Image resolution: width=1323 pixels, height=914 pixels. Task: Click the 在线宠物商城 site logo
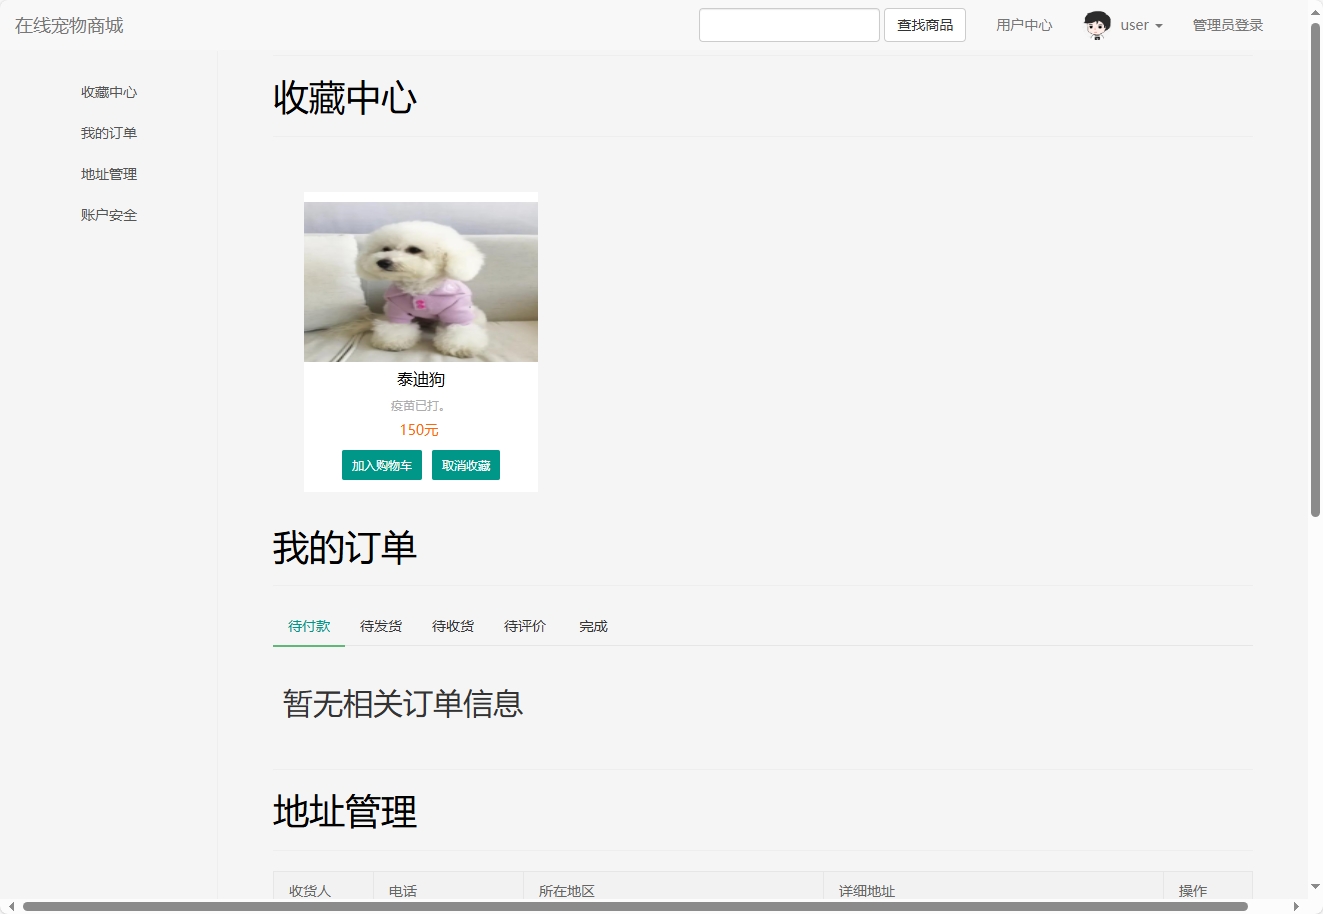pos(67,25)
